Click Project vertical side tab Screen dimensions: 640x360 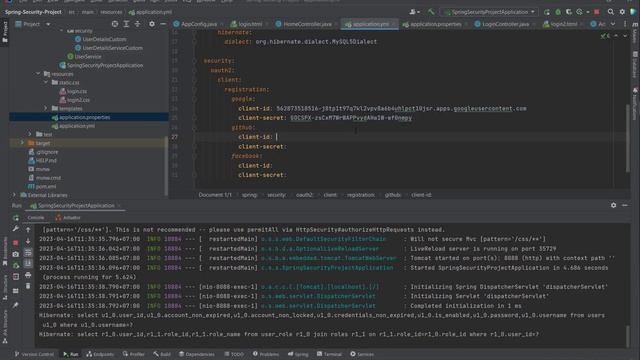pyautogui.click(x=5, y=33)
